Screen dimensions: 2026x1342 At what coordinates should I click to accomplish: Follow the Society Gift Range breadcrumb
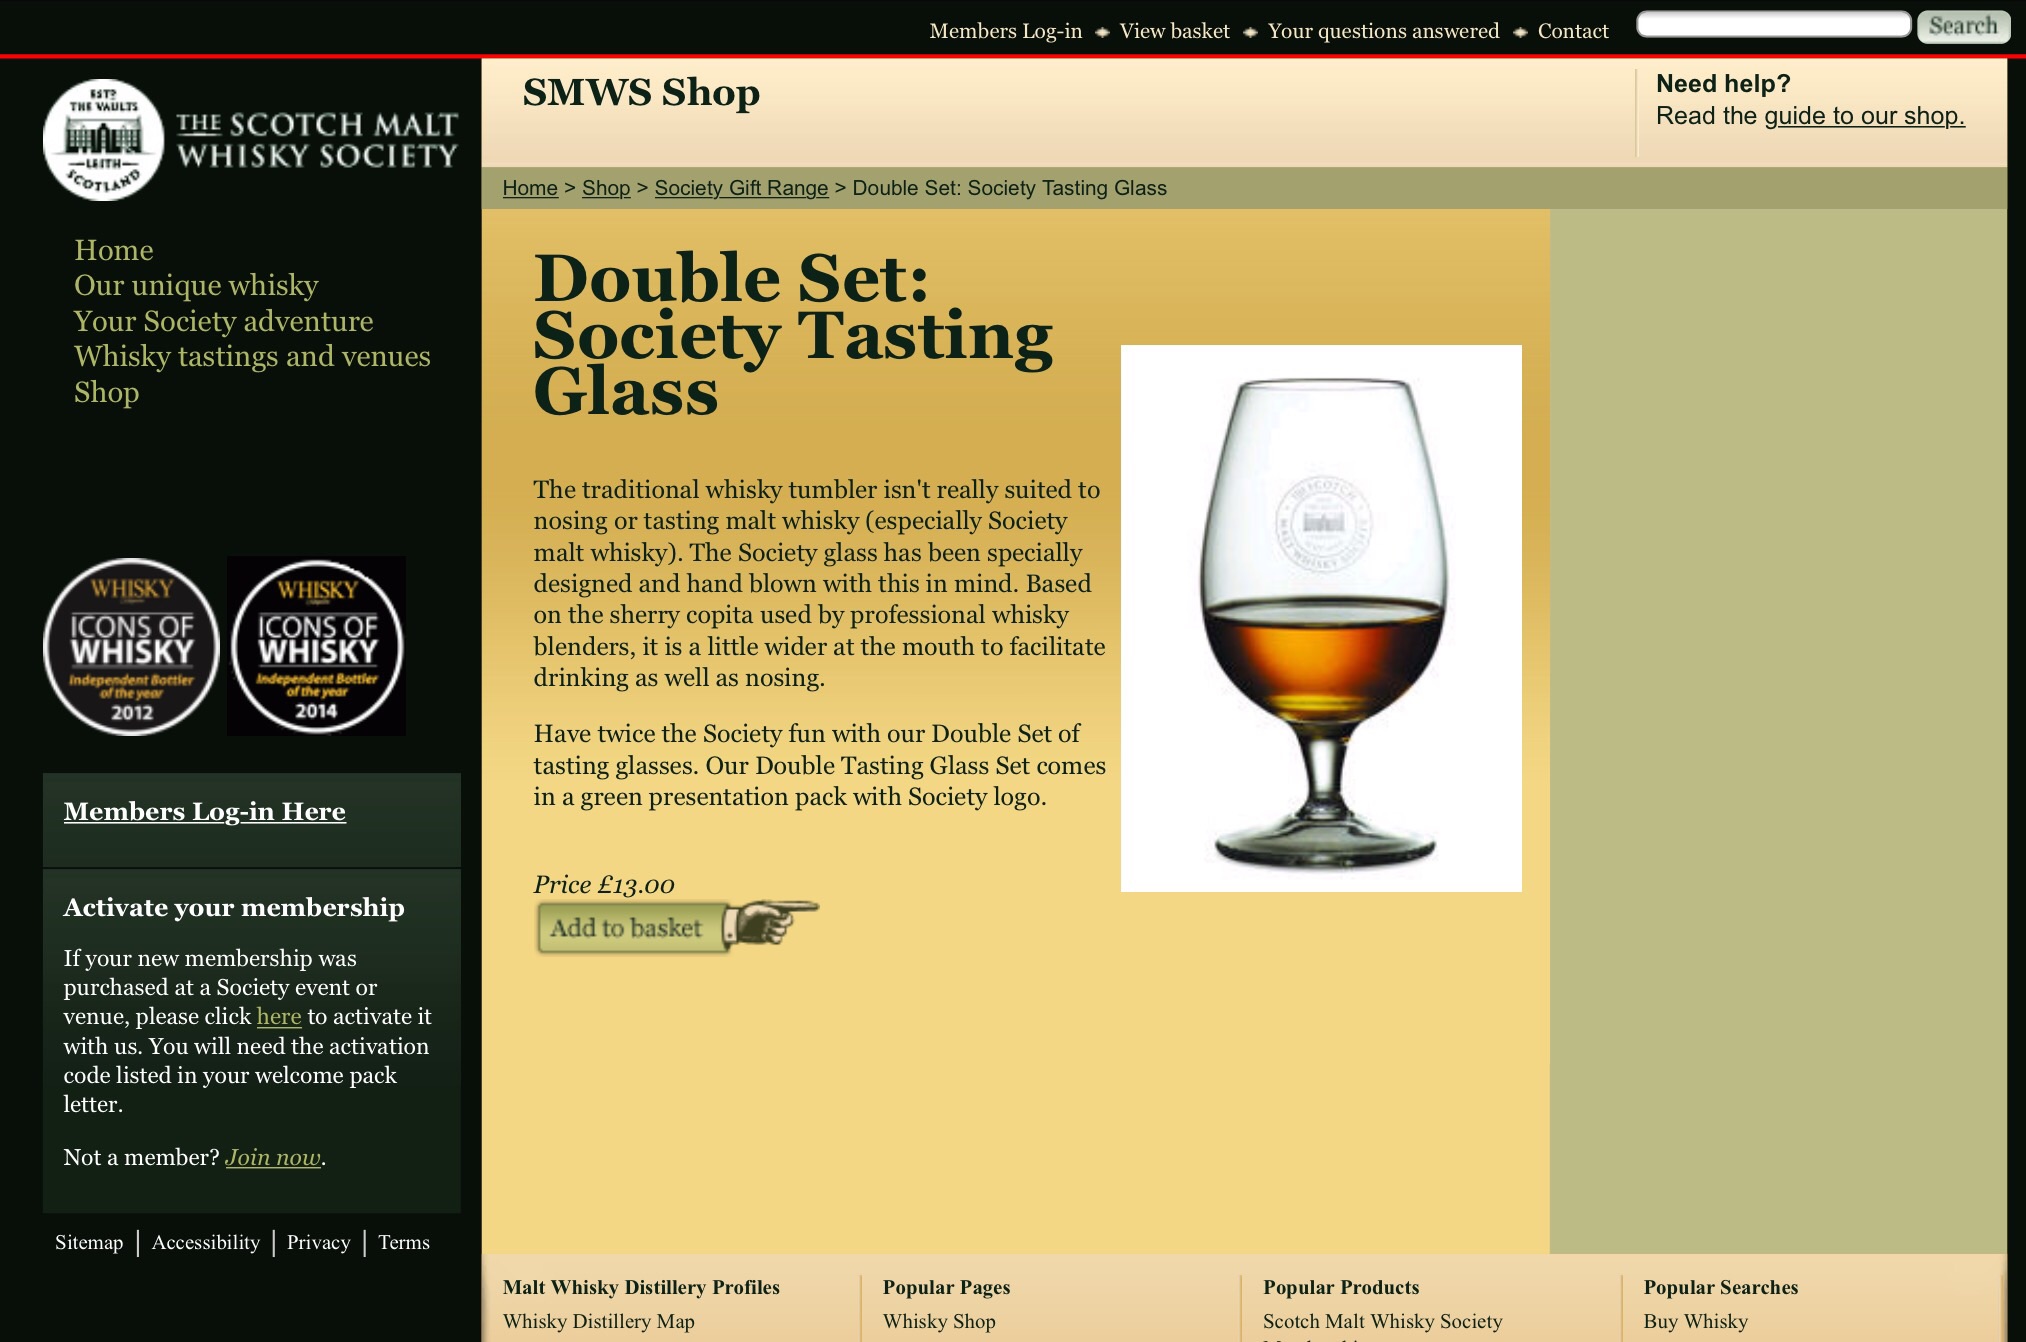(x=741, y=188)
